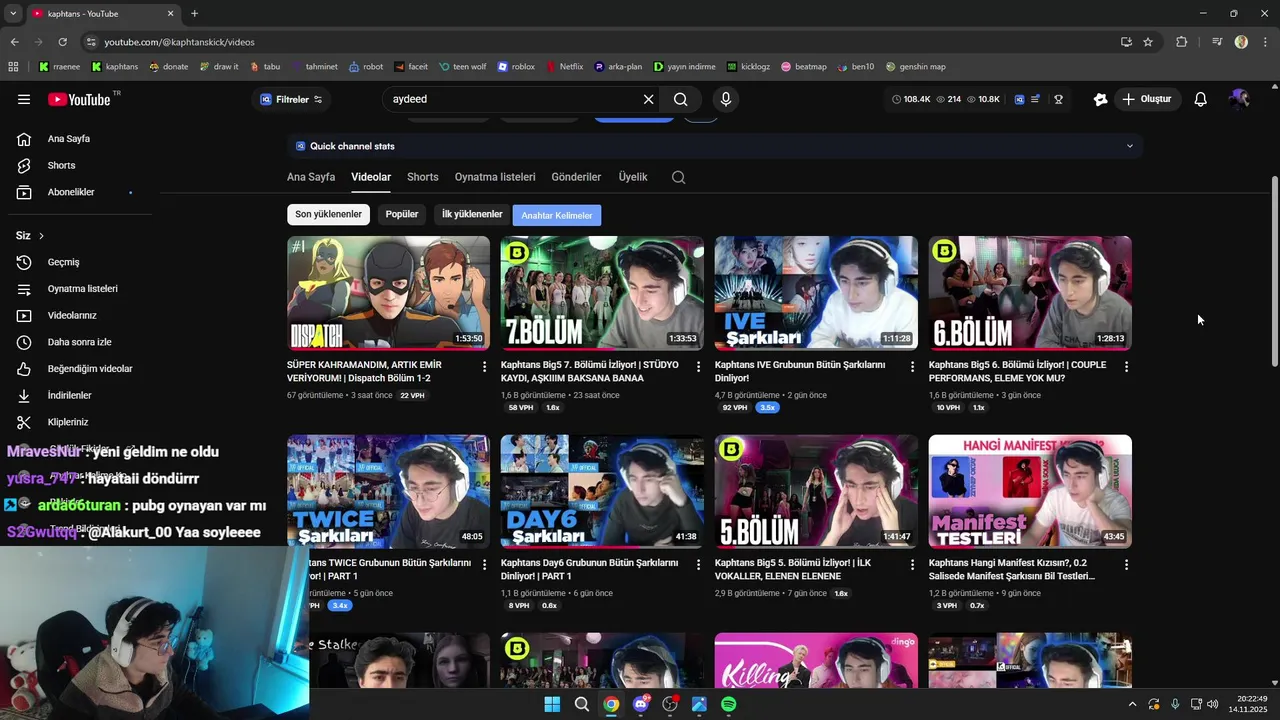Open the Chrome extensions puzzle icon
Viewport: 1280px width, 720px height.
click(x=1182, y=42)
